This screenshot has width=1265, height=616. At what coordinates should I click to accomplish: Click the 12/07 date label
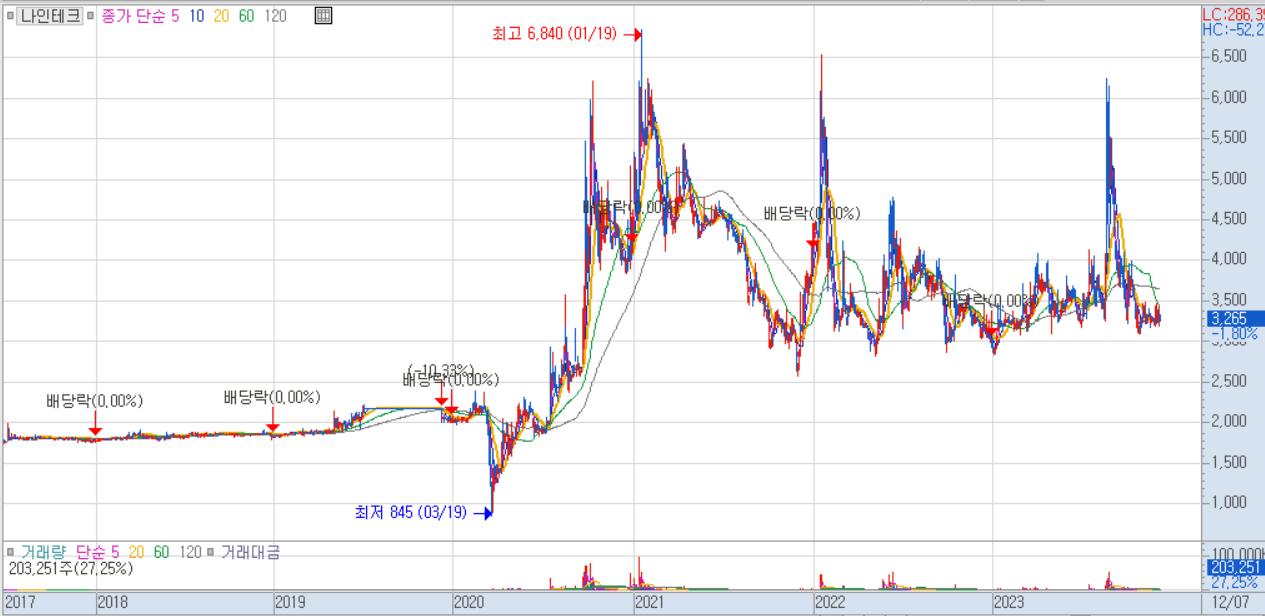point(1229,603)
